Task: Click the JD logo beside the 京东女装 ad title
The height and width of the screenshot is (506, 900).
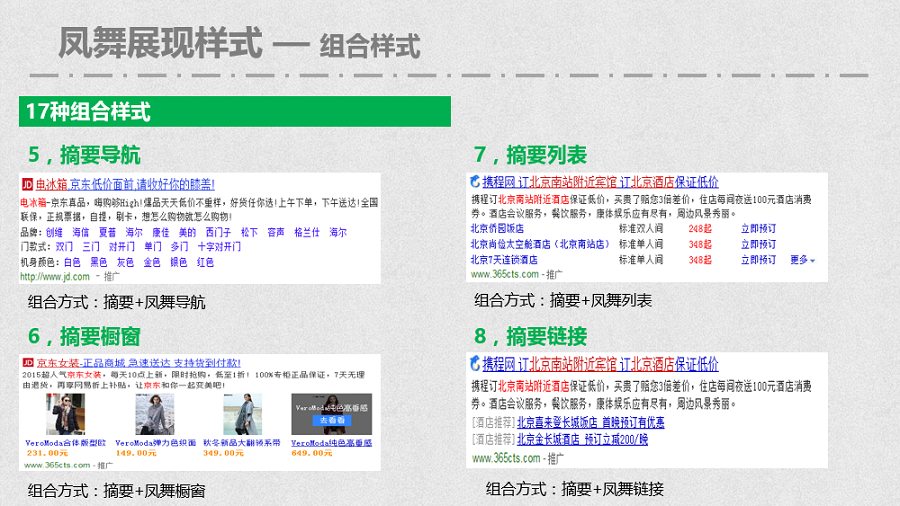Action: click(27, 362)
